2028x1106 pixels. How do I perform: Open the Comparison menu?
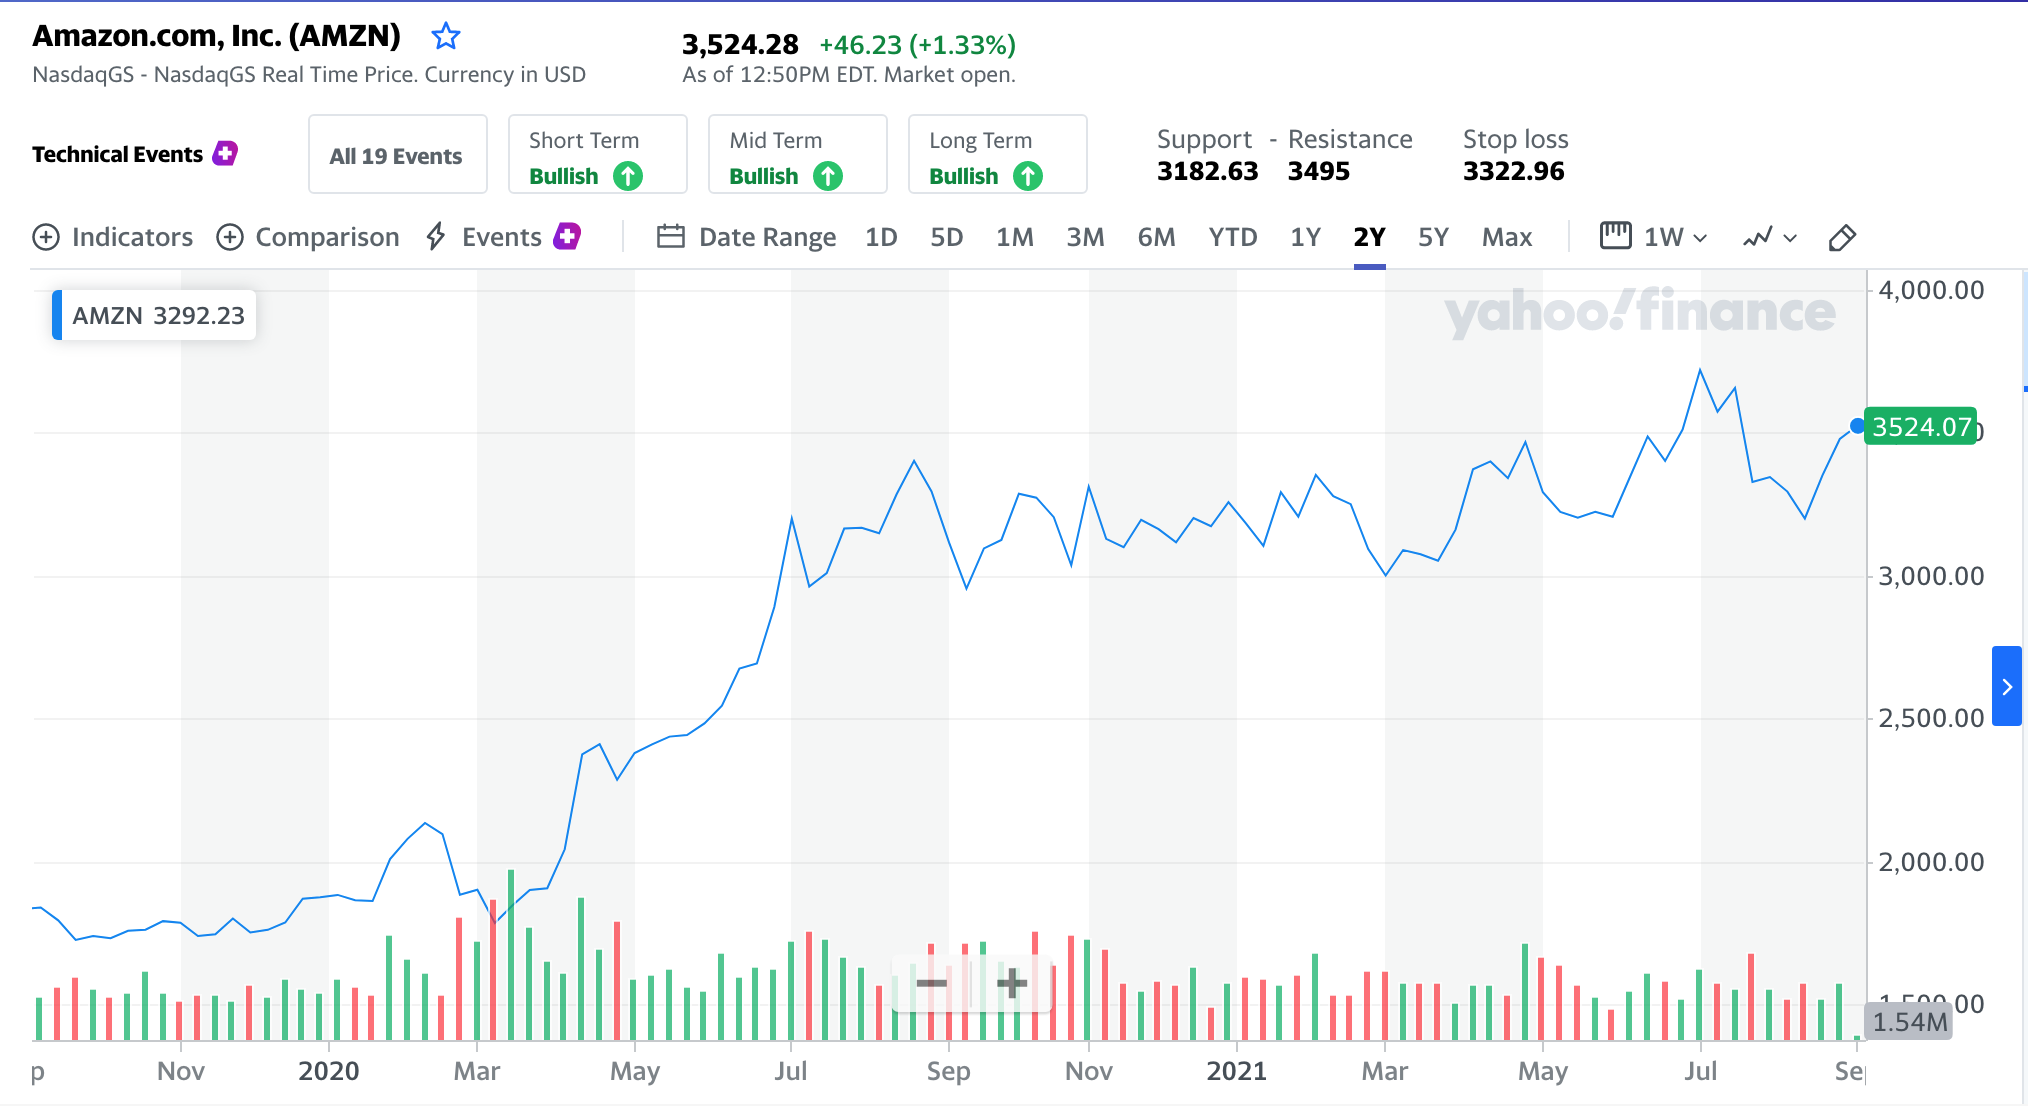point(308,237)
